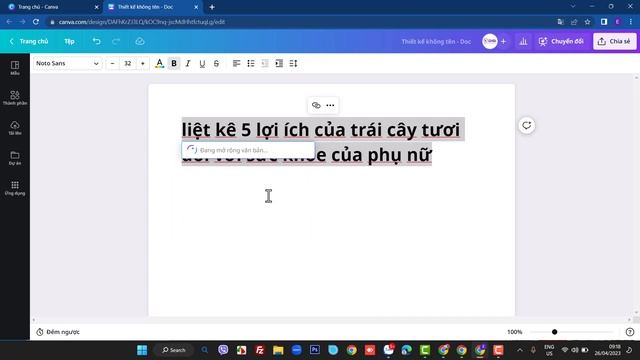Toggle bold formatting

[x=174, y=63]
